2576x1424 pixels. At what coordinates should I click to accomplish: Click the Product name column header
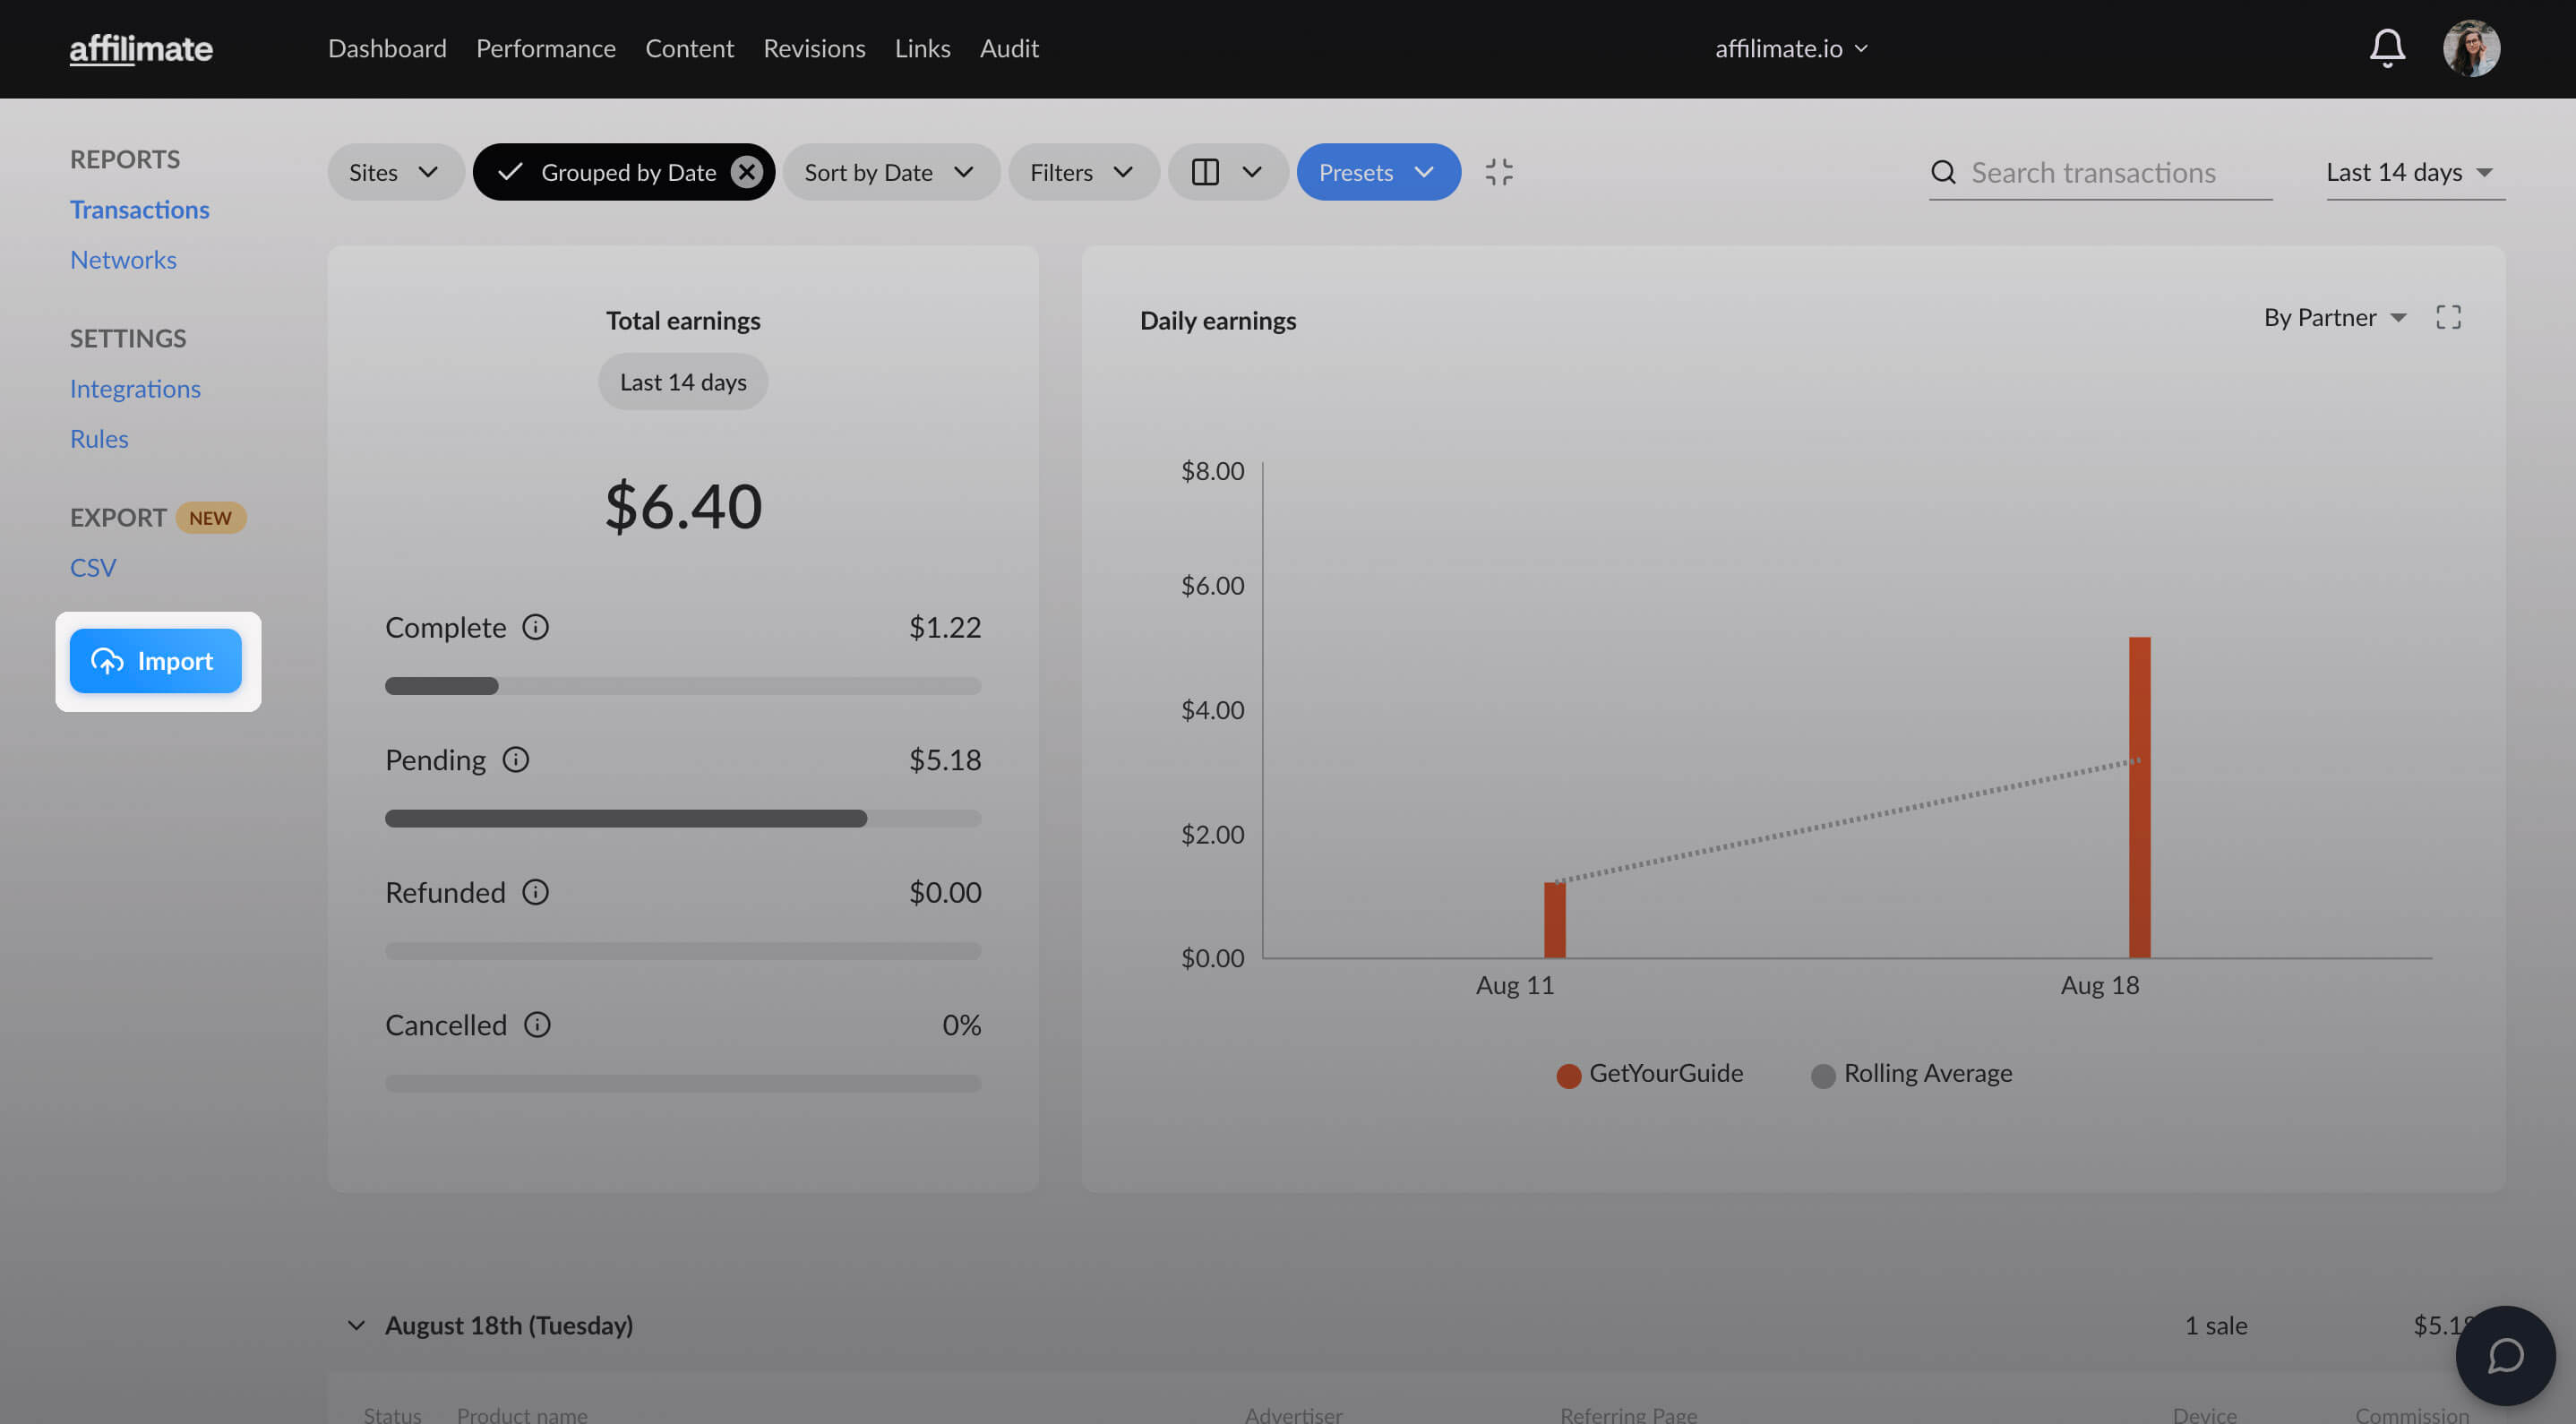[522, 1413]
